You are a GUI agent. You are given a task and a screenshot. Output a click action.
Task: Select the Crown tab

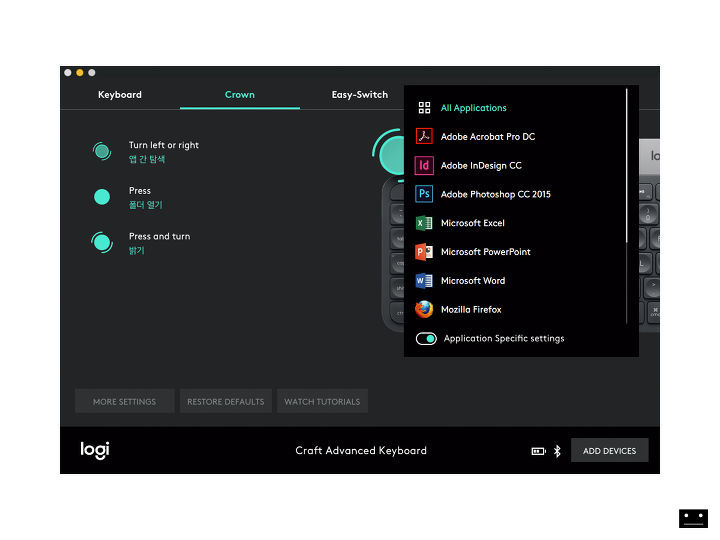(x=240, y=95)
